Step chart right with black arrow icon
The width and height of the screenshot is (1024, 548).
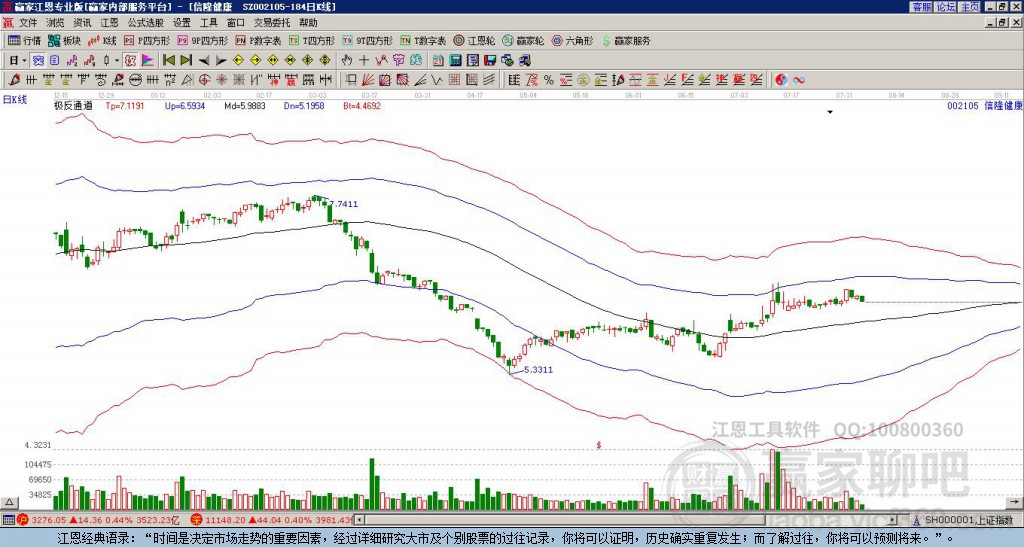click(x=221, y=61)
